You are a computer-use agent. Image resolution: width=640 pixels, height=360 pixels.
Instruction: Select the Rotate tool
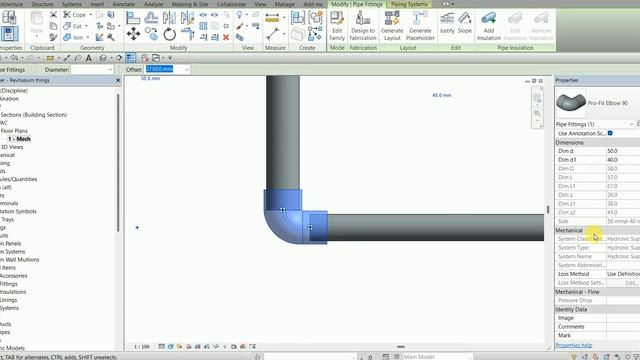[x=169, y=34]
